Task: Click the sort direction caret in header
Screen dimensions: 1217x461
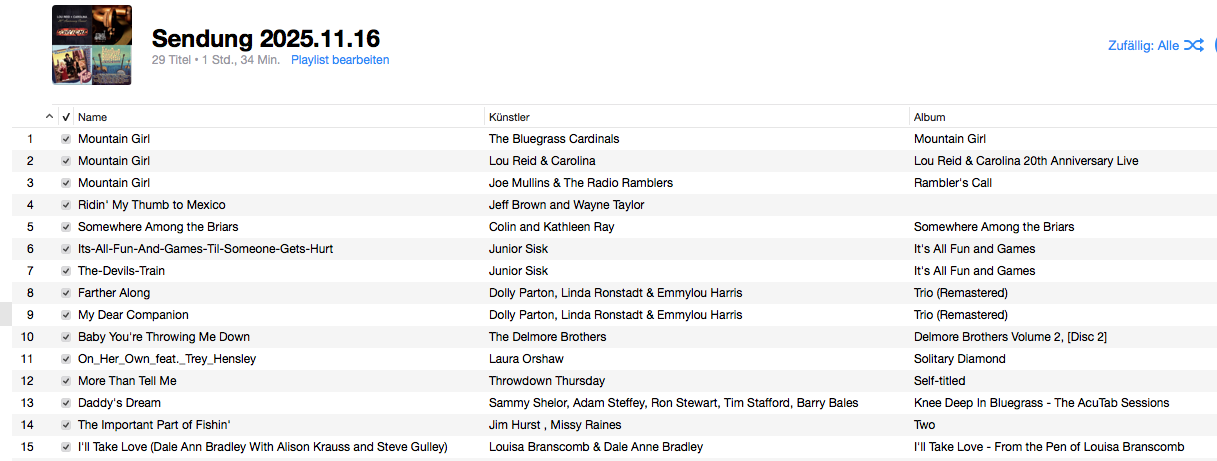Action: click(x=50, y=117)
